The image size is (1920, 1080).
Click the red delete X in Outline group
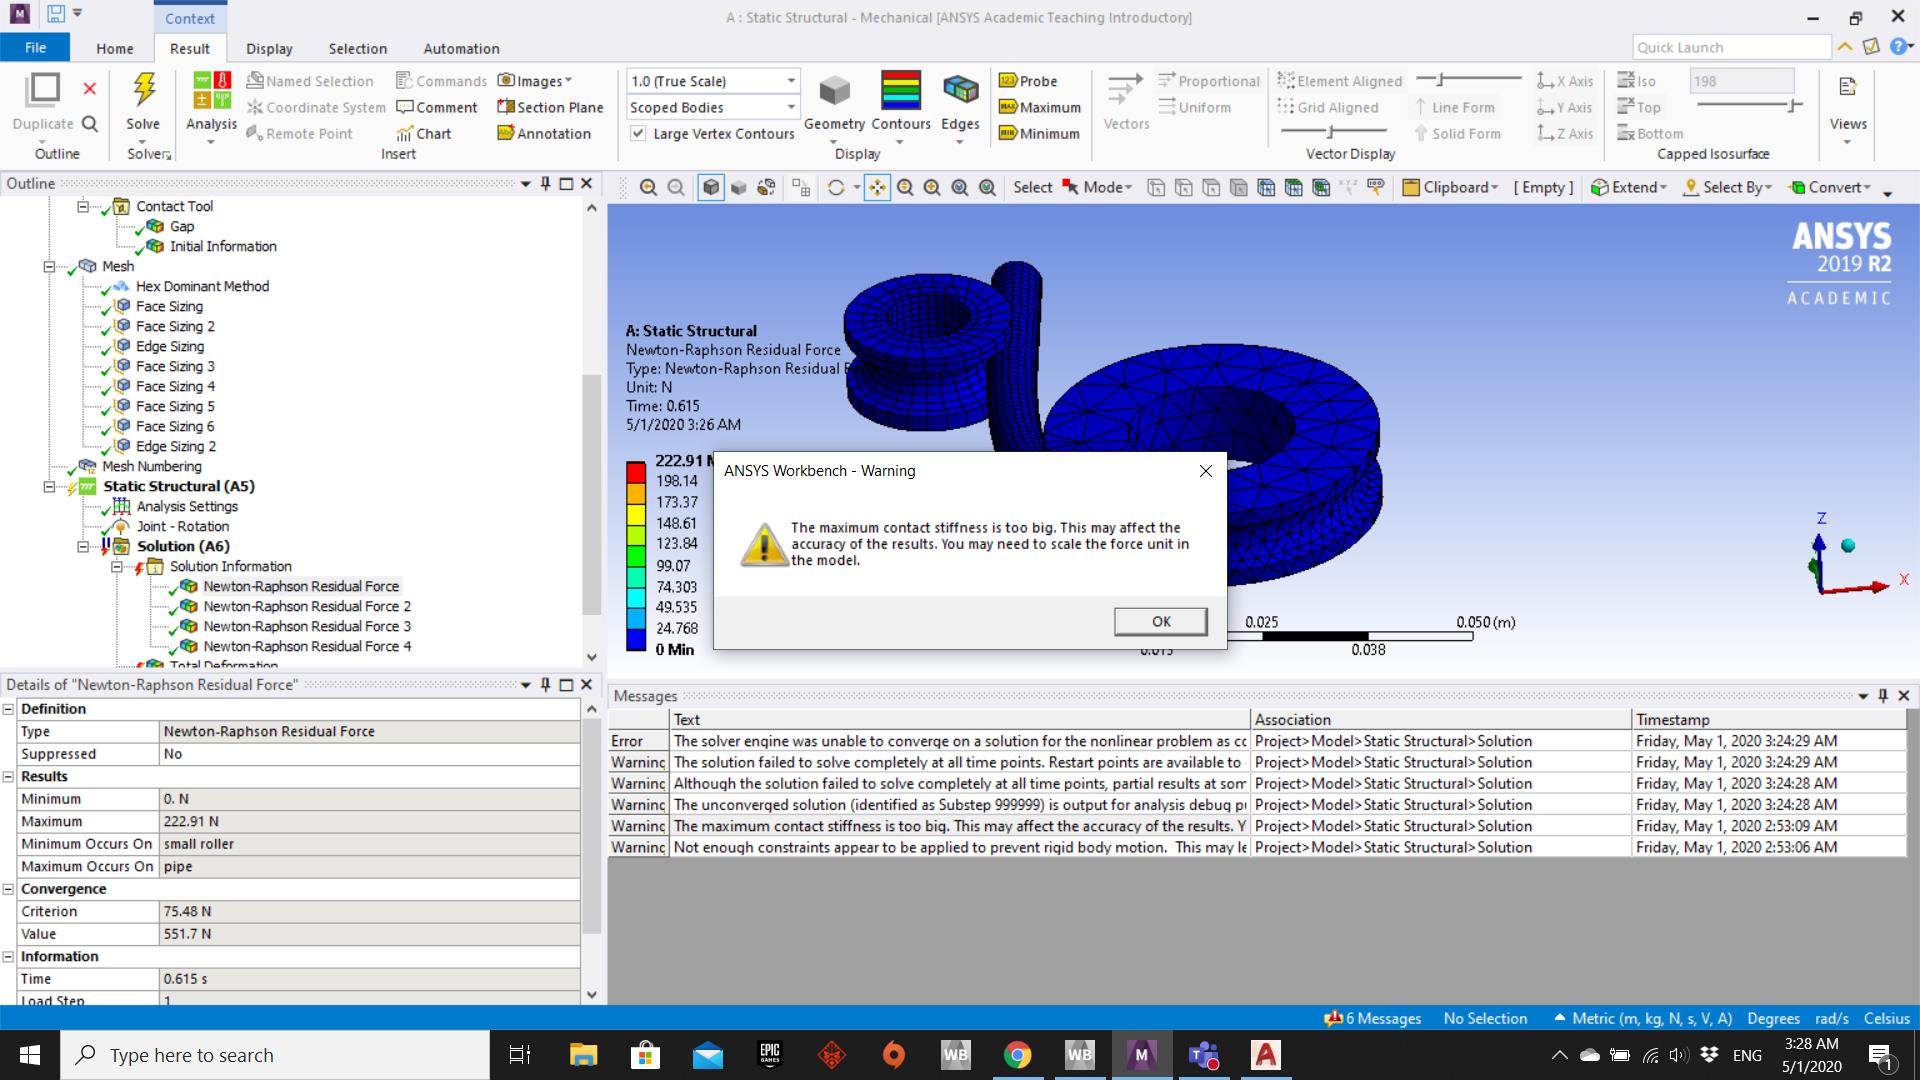pos(89,89)
